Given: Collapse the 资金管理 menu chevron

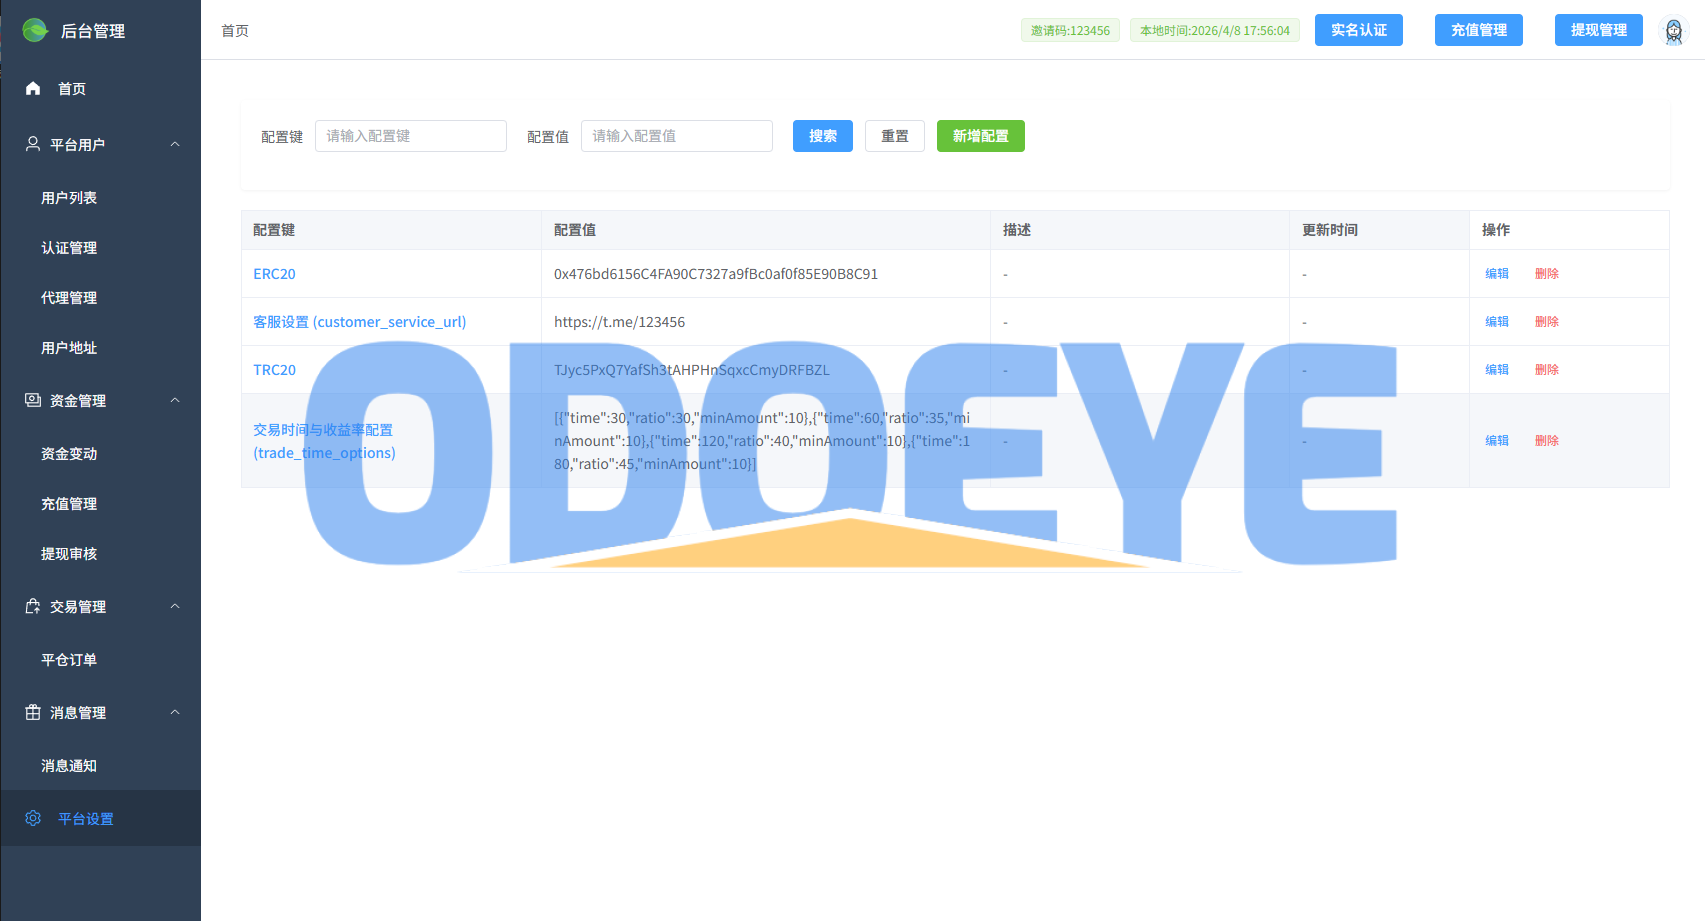Looking at the screenshot, I should 175,400.
